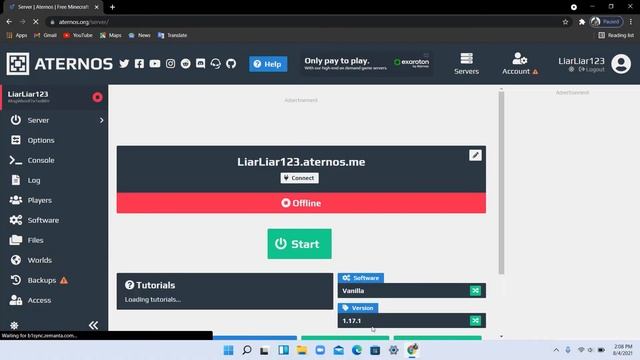Open Windows Start menu
This screenshot has width=640, height=360.
click(x=229, y=350)
